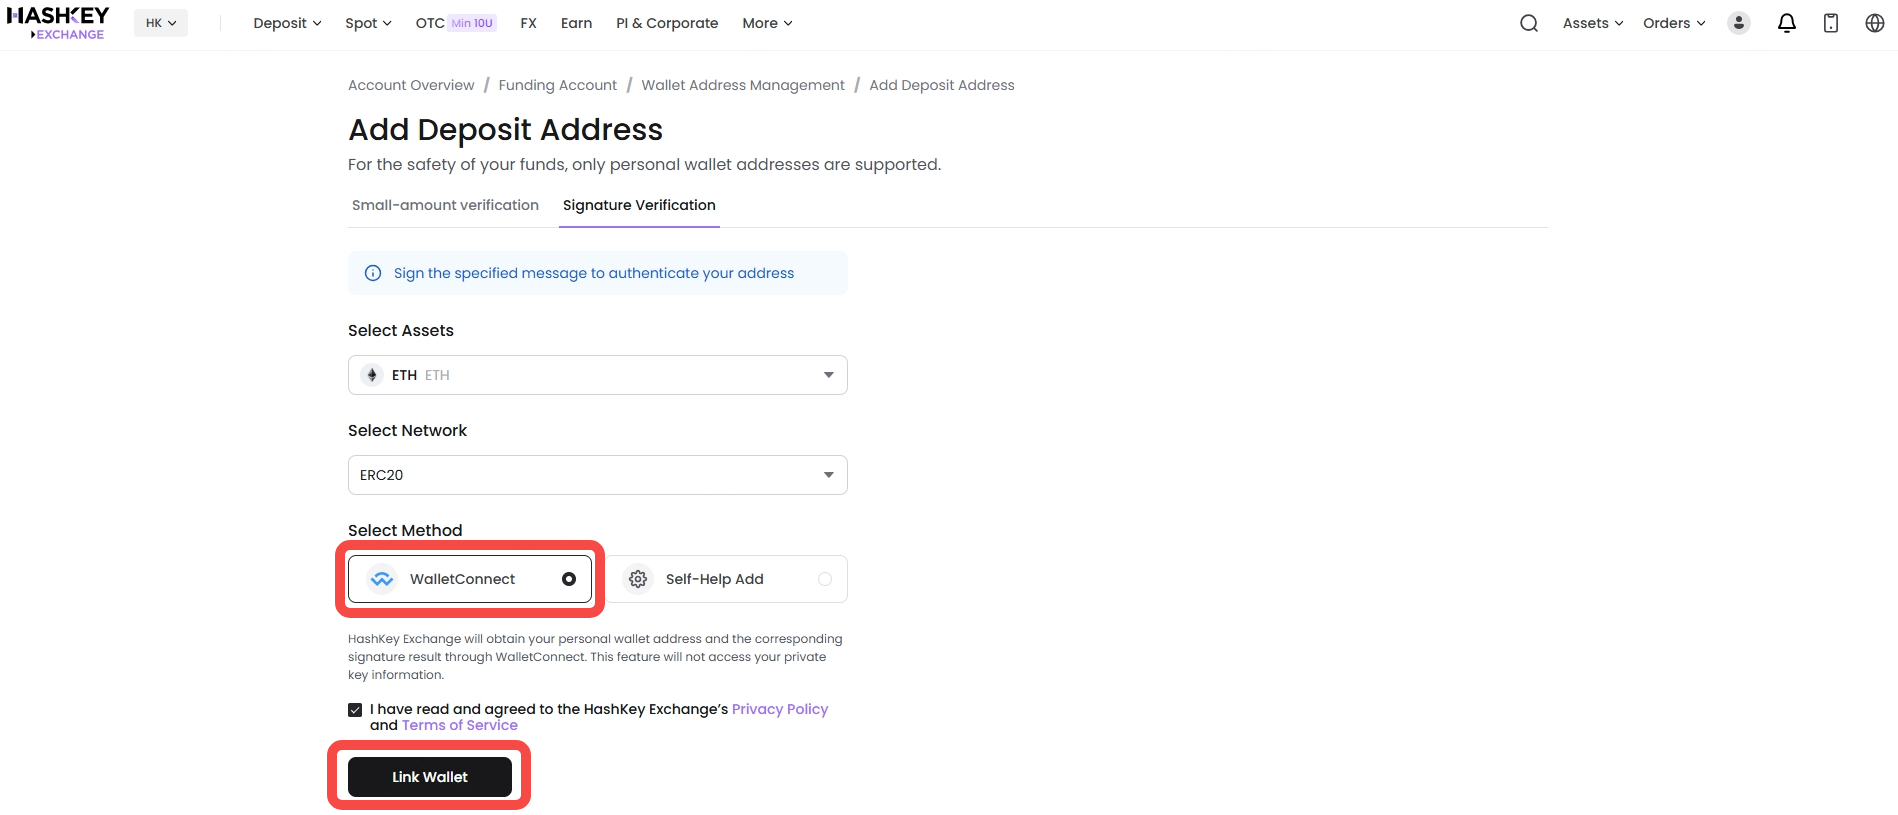Open the language globe icon
Viewport: 1898px width, 815px height.
tap(1875, 23)
